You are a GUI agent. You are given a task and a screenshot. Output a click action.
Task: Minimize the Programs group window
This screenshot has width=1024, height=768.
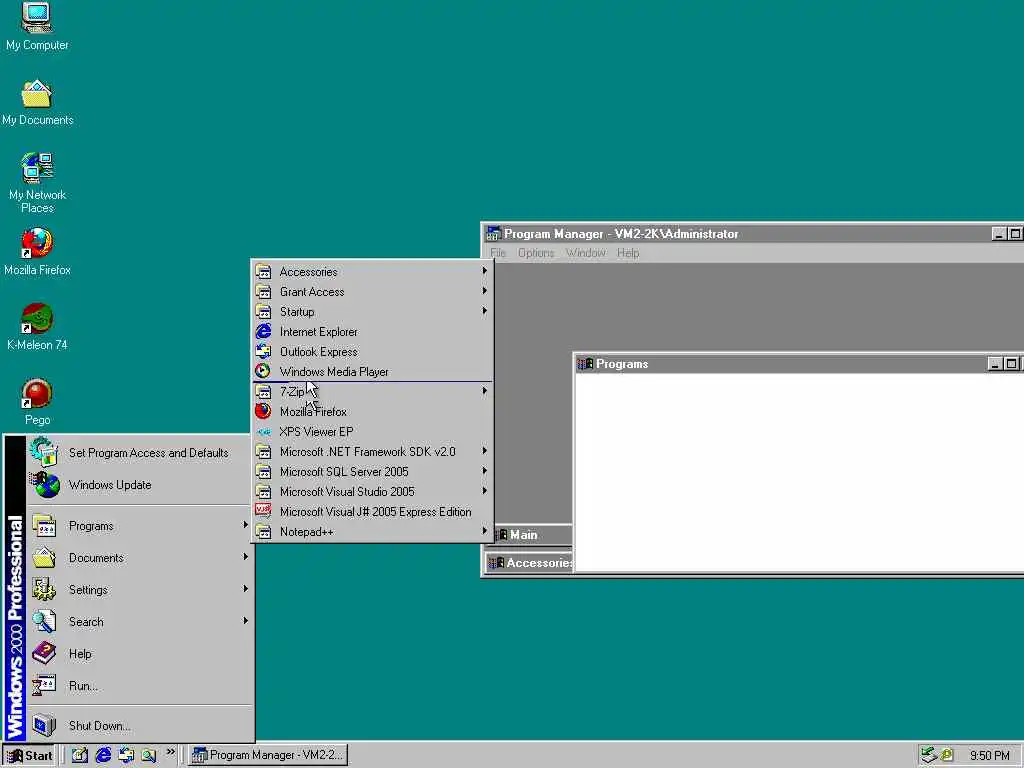[x=995, y=364]
